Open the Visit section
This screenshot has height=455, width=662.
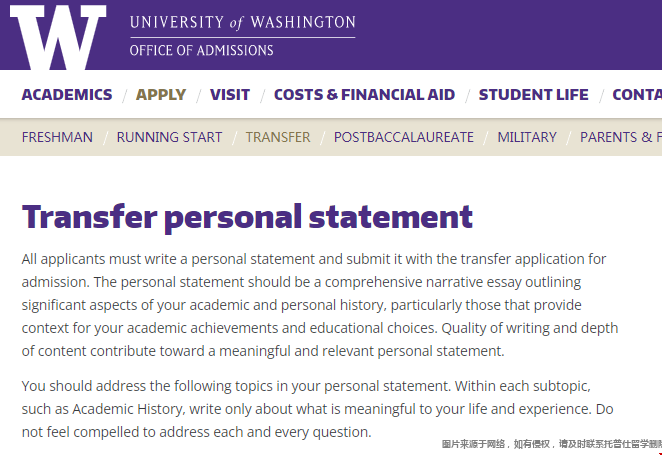(230, 95)
